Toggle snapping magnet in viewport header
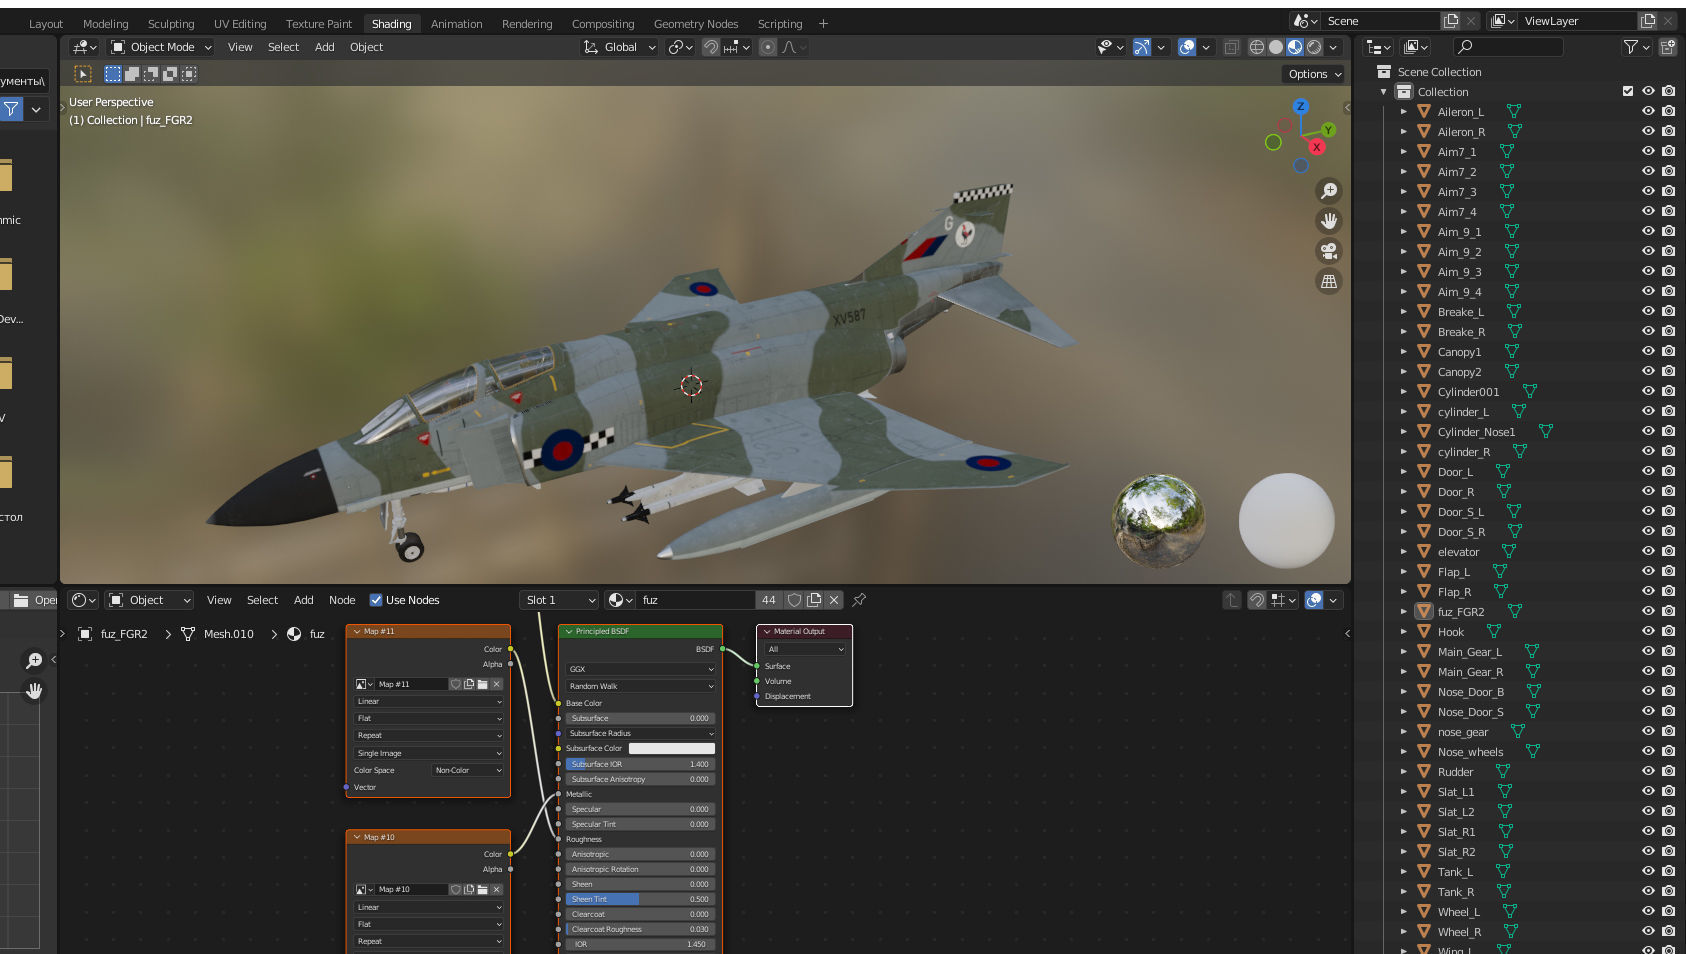 [x=711, y=47]
